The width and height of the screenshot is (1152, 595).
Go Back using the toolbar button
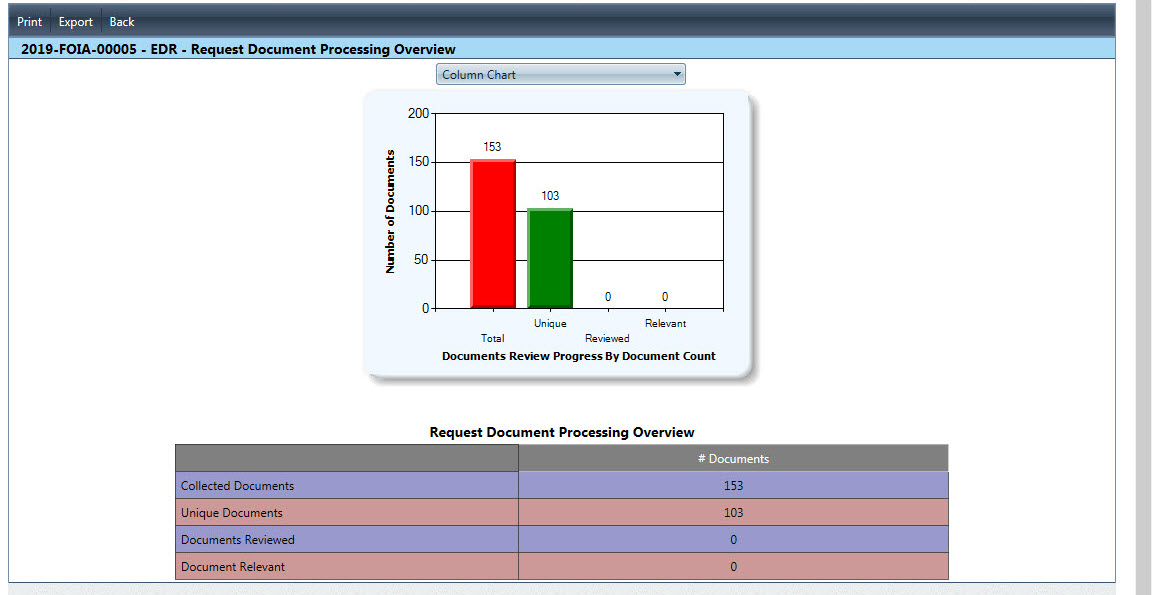(121, 22)
